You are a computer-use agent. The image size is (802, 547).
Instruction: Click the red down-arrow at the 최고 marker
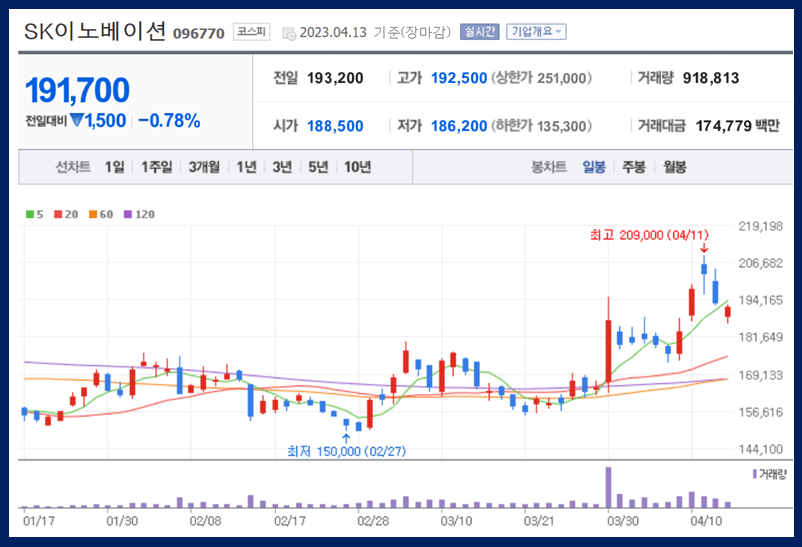[704, 248]
